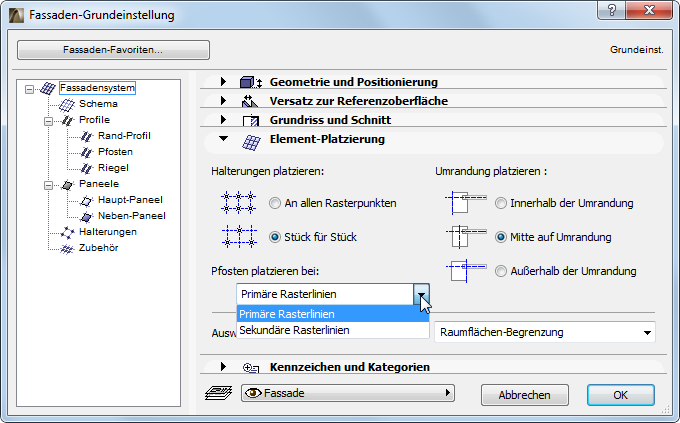Click Kennzeichen und Kategorien icon
This screenshot has height=423, width=680.
[x=251, y=367]
